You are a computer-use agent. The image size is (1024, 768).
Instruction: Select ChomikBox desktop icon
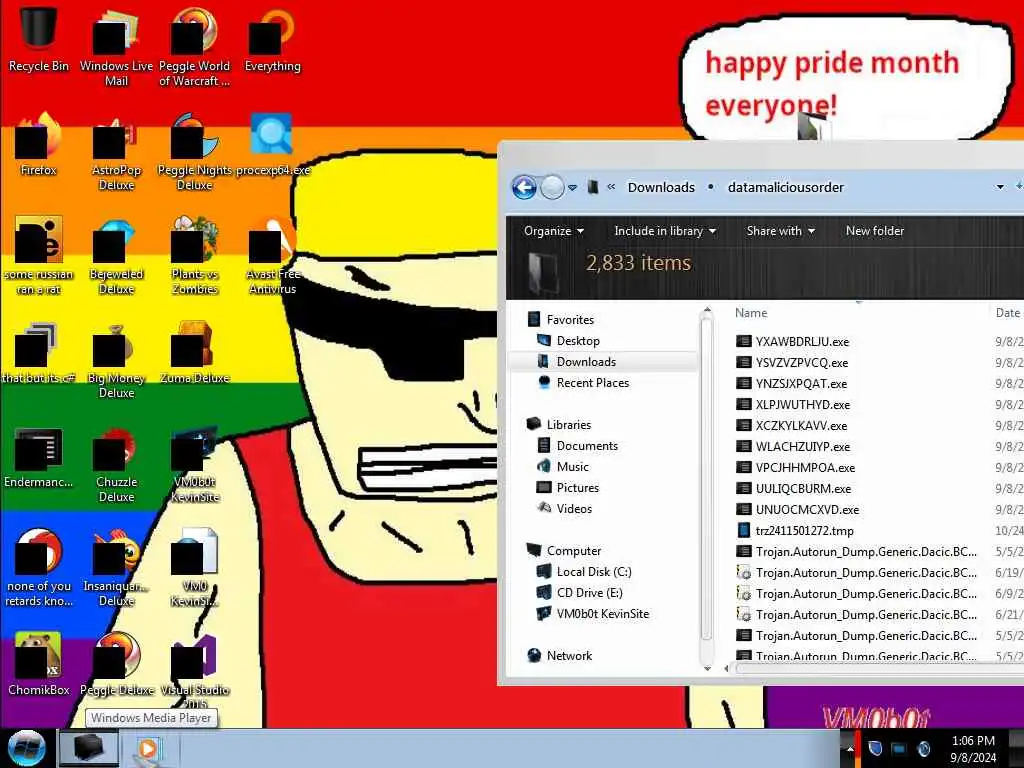(x=39, y=664)
